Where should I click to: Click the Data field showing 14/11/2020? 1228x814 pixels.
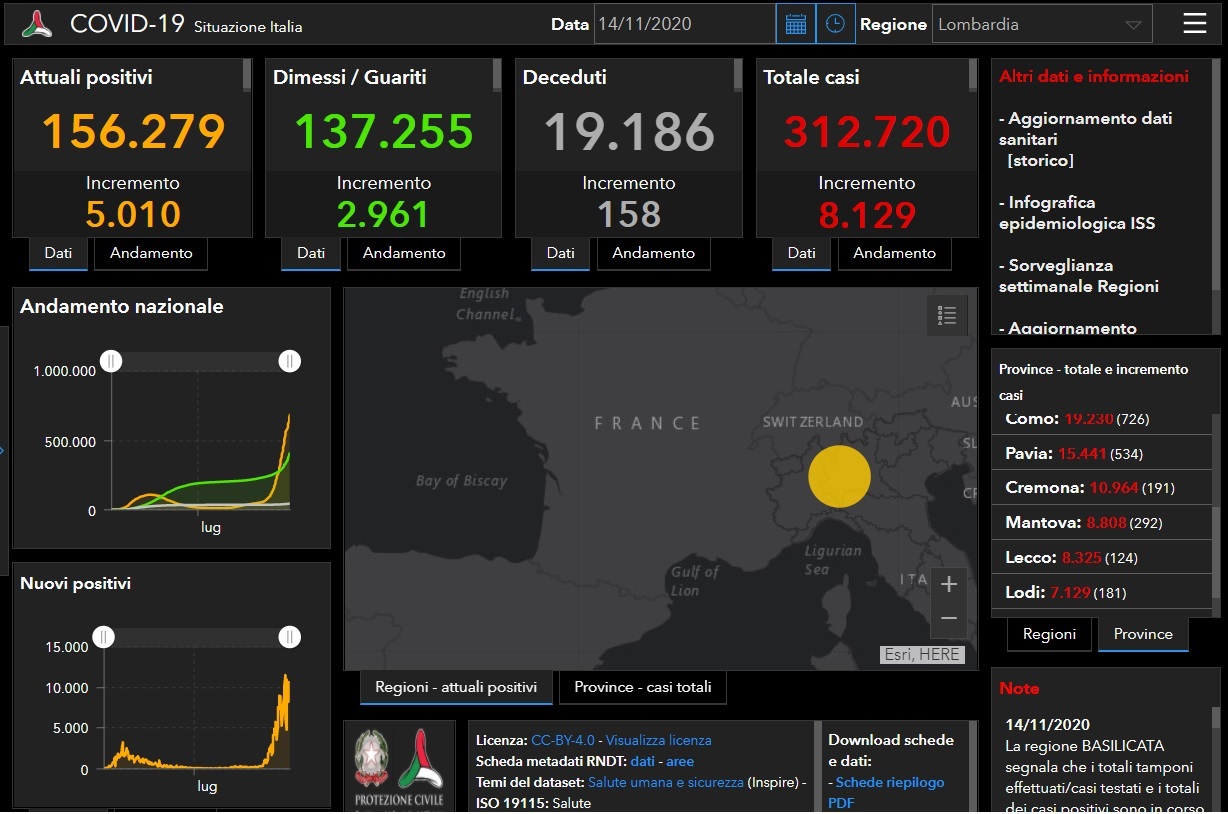(684, 24)
